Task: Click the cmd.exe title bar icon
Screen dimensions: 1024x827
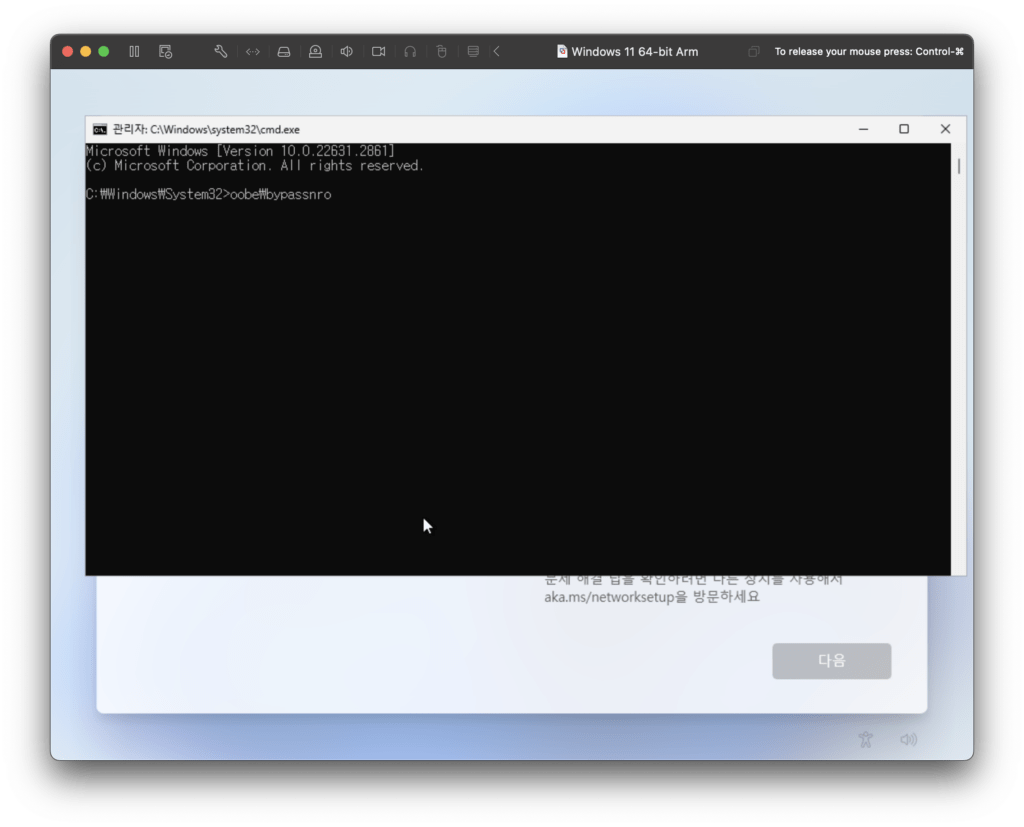Action: (100, 129)
